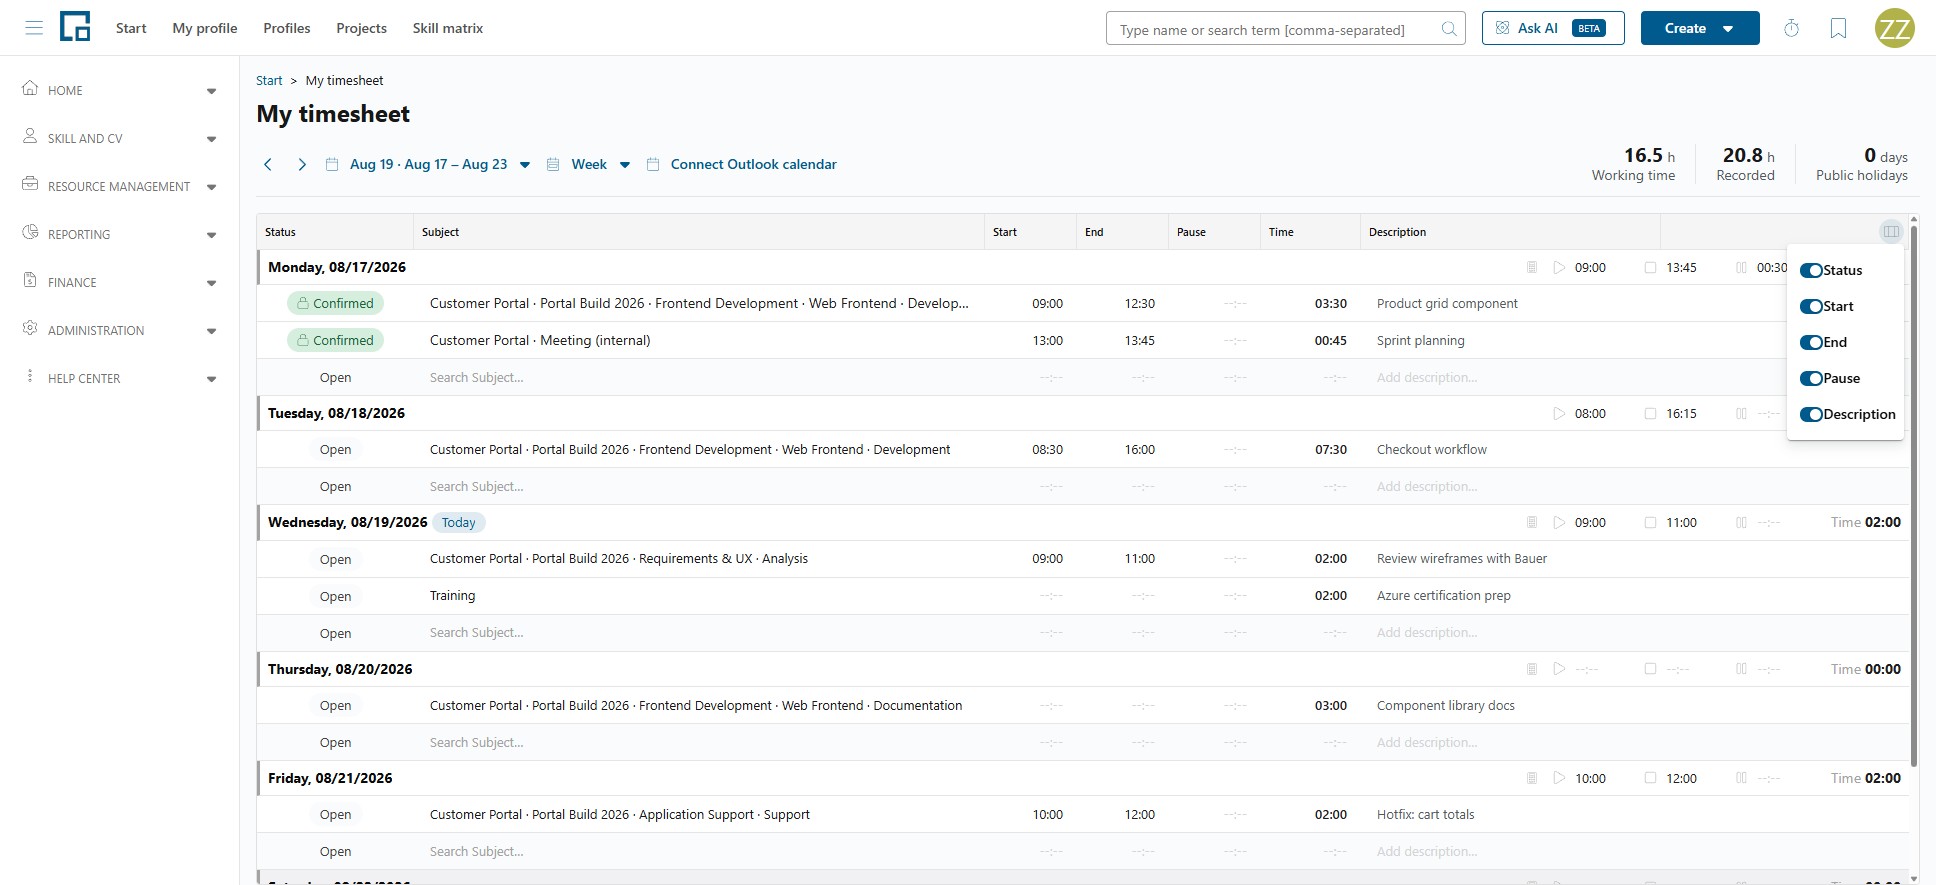1936x885 pixels.
Task: Toggle the Status column switch off
Action: coord(1811,270)
